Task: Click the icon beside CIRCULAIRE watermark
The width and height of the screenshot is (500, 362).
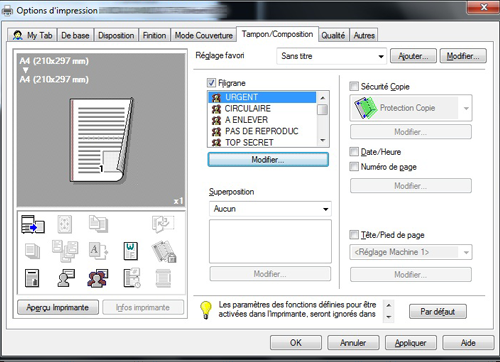Action: (x=216, y=109)
